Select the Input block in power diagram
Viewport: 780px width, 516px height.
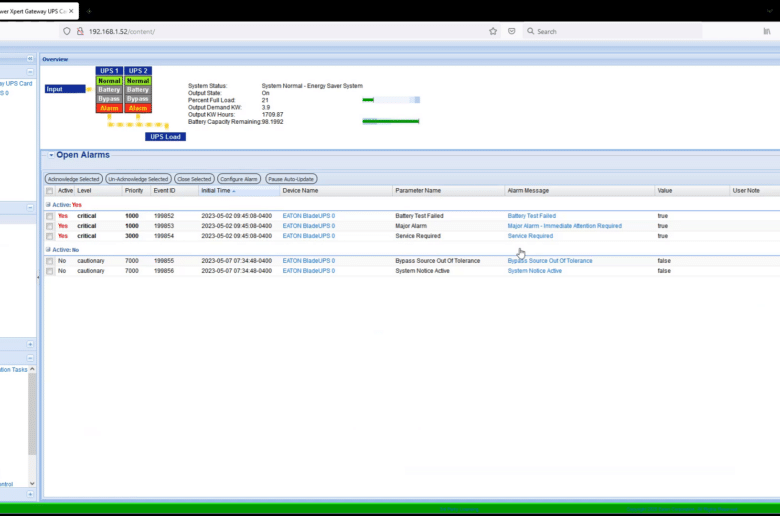[x=65, y=89]
